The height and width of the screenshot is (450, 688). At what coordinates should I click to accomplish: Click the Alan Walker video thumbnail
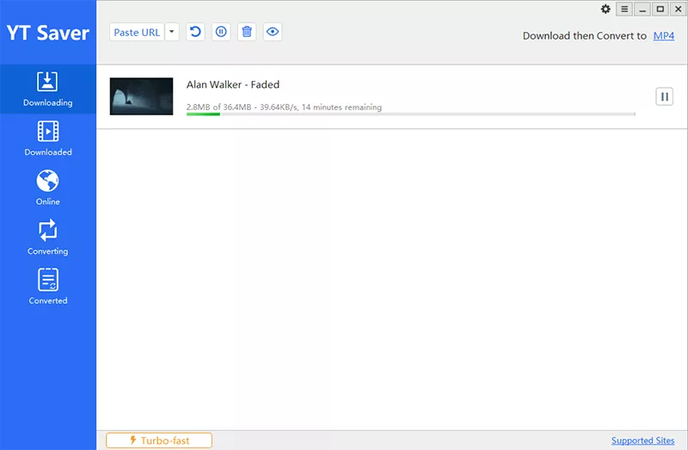pyautogui.click(x=141, y=96)
